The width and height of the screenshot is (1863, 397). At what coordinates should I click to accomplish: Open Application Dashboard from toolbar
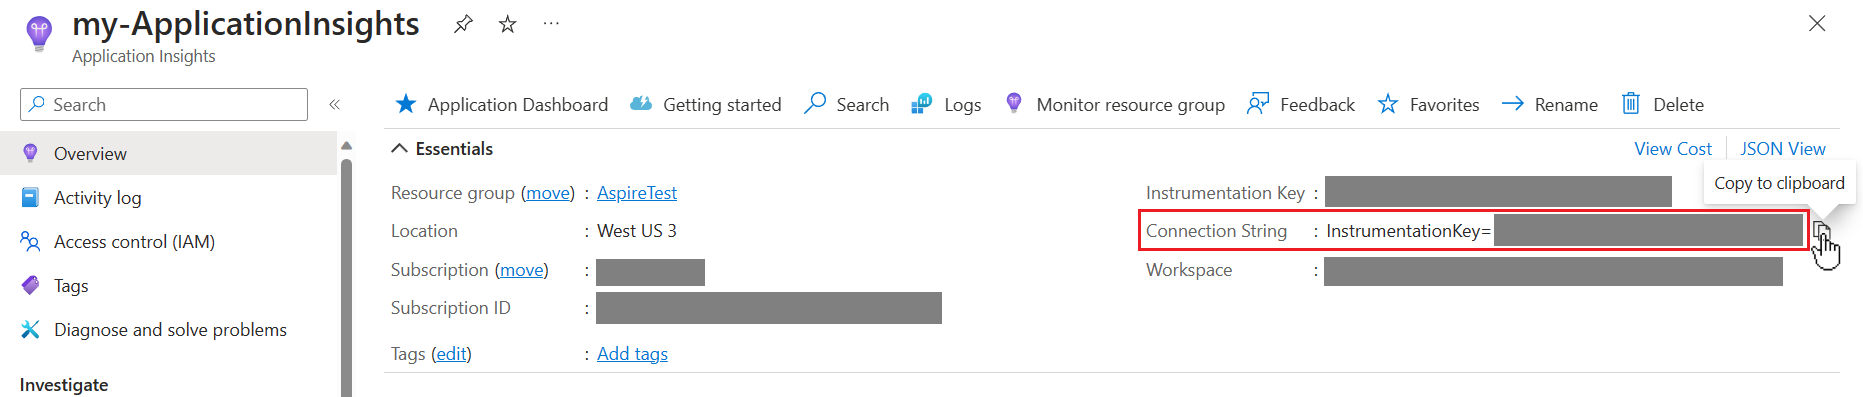[x=501, y=104]
